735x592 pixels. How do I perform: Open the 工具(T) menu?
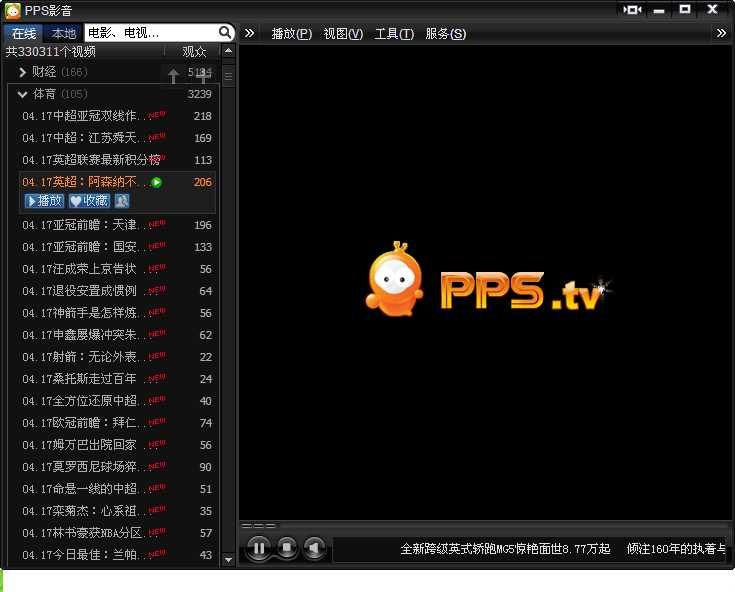[x=394, y=34]
